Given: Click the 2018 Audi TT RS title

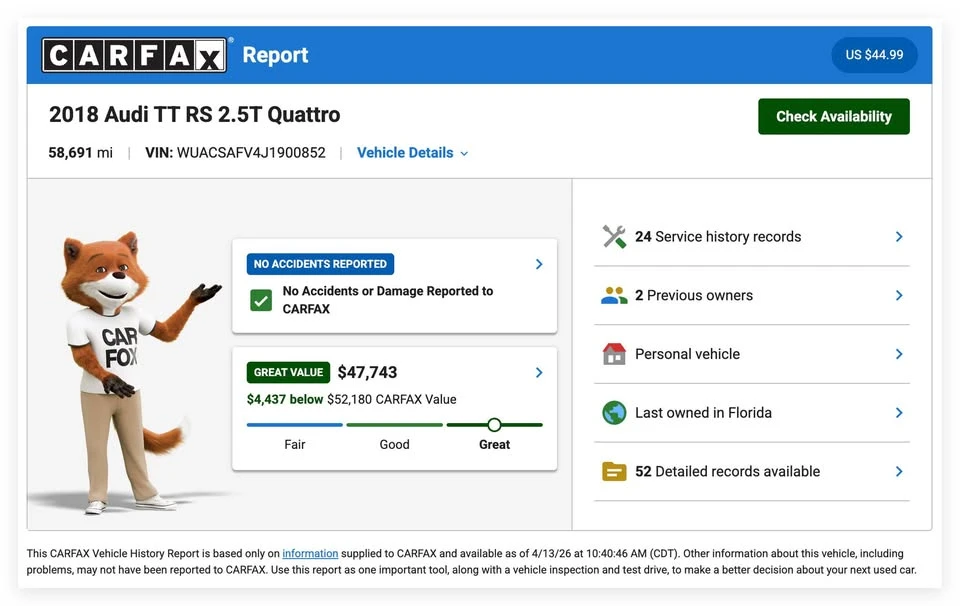Looking at the screenshot, I should click(195, 114).
